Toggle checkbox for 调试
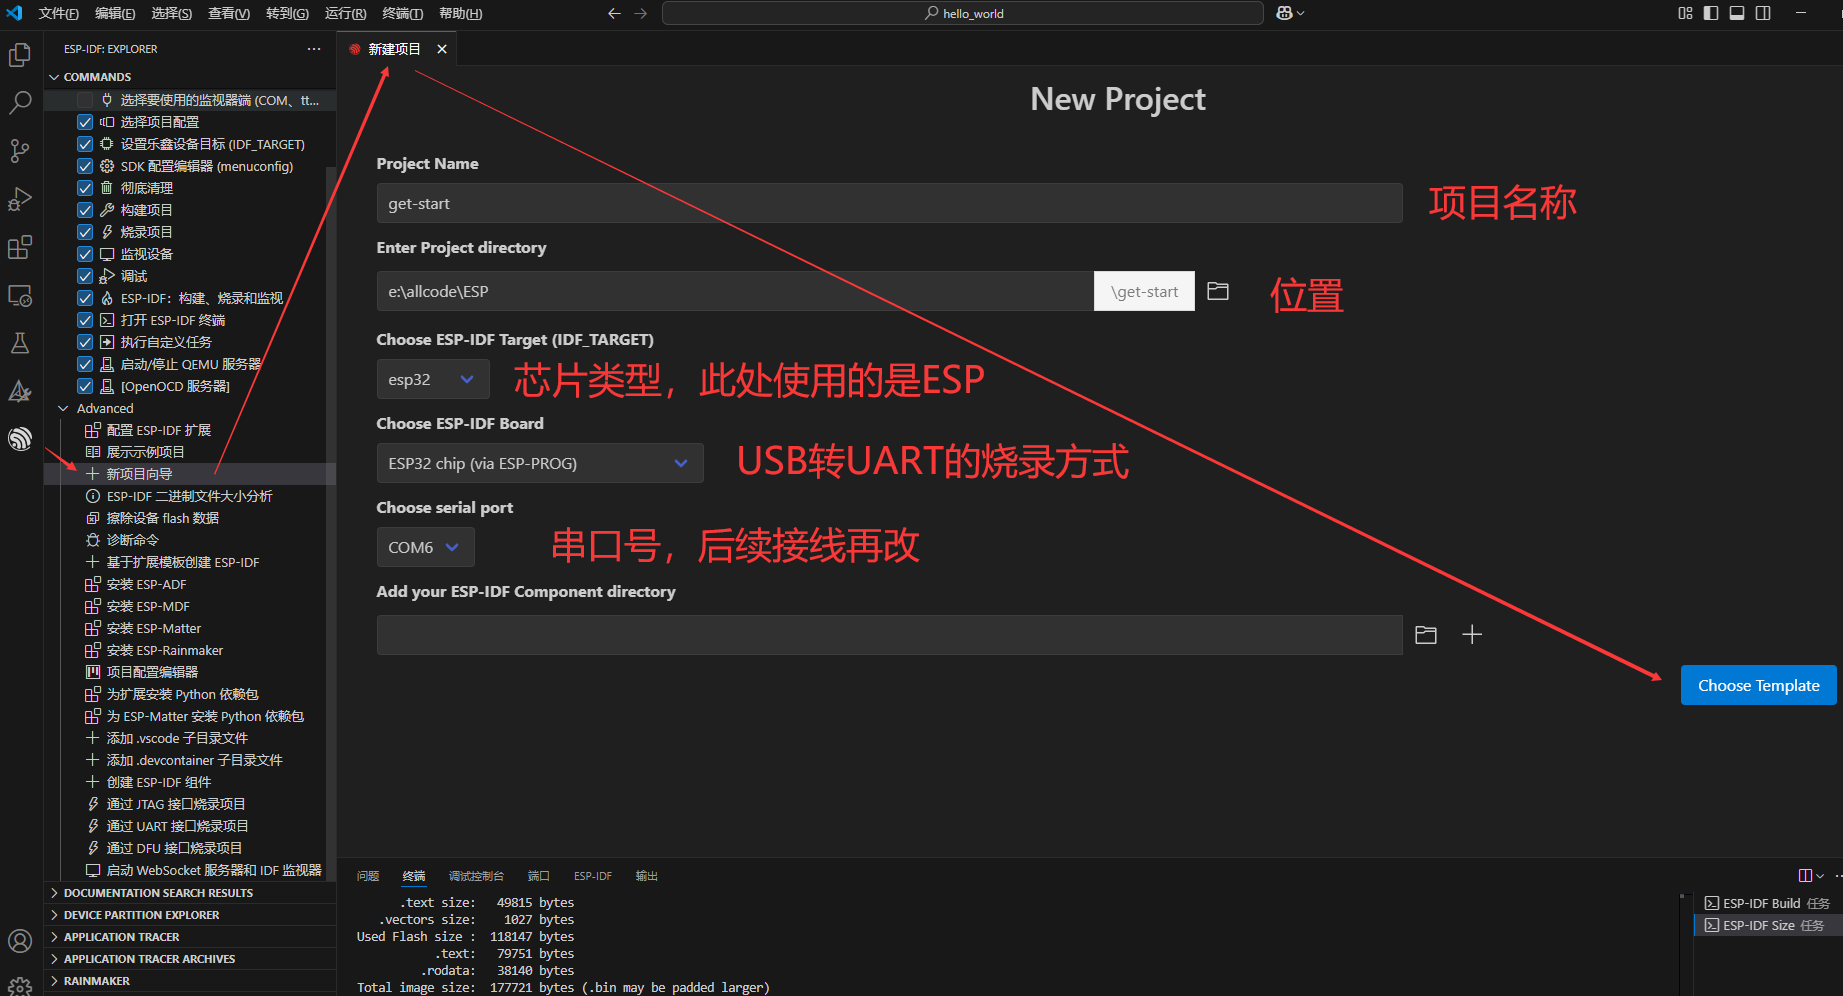Screen dimensions: 1843x996 [85, 276]
